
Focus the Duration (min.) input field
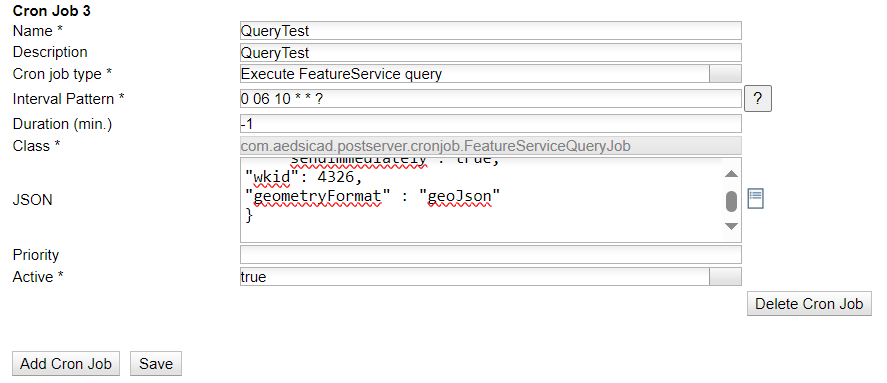(x=490, y=123)
